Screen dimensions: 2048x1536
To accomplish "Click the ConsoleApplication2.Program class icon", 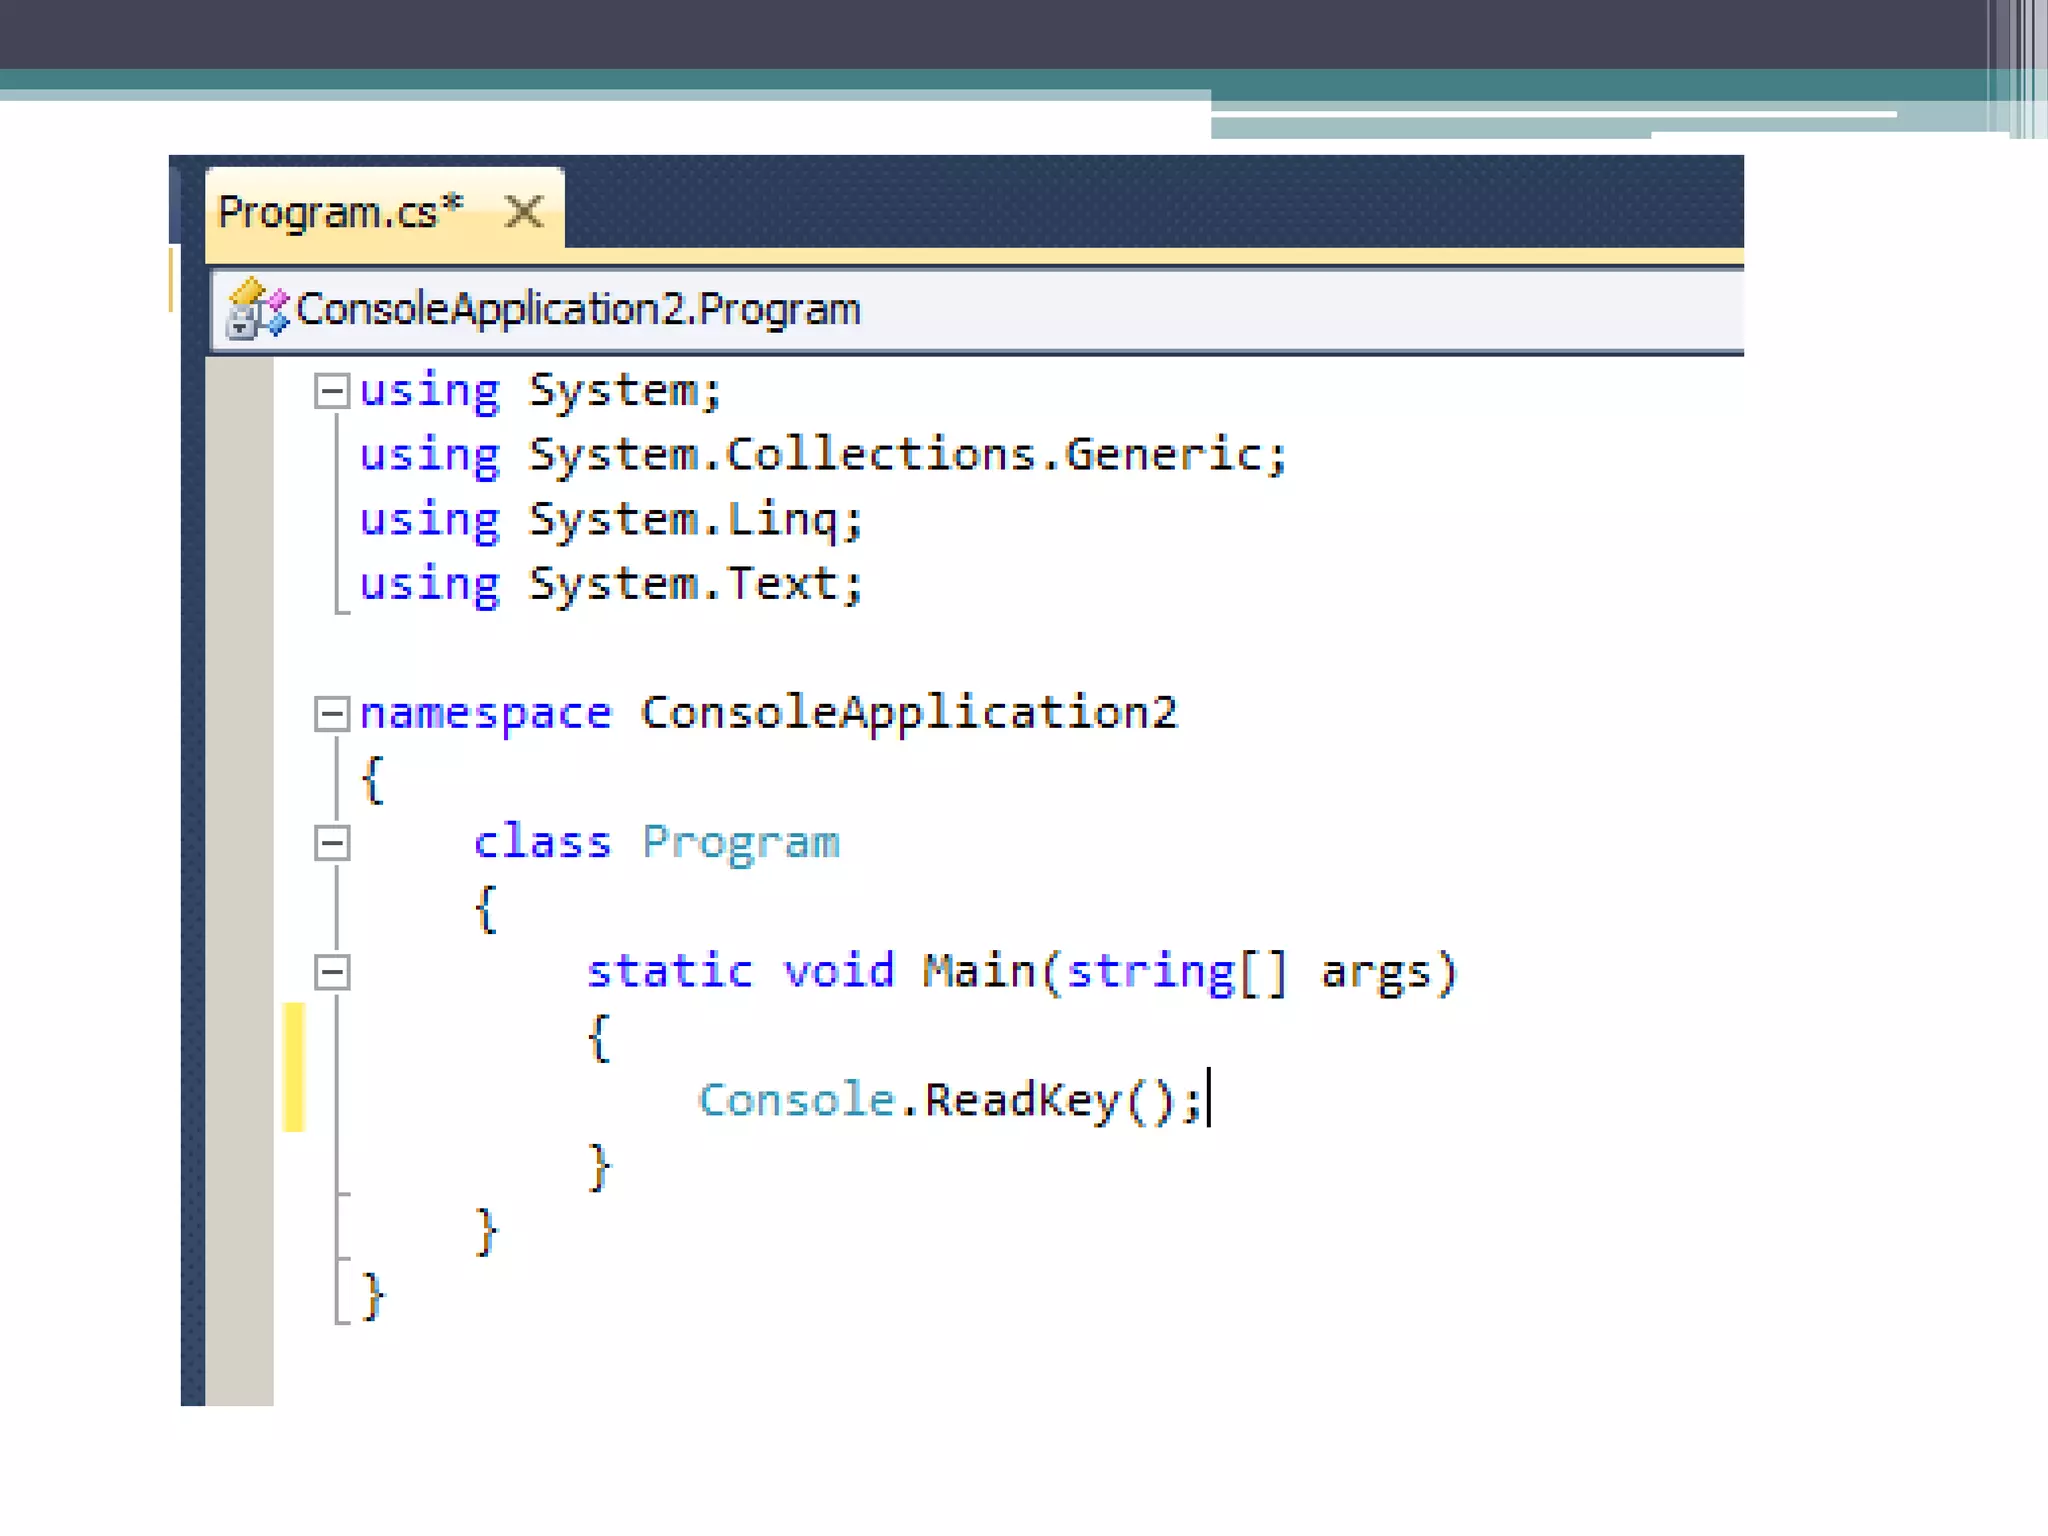I will (x=256, y=308).
